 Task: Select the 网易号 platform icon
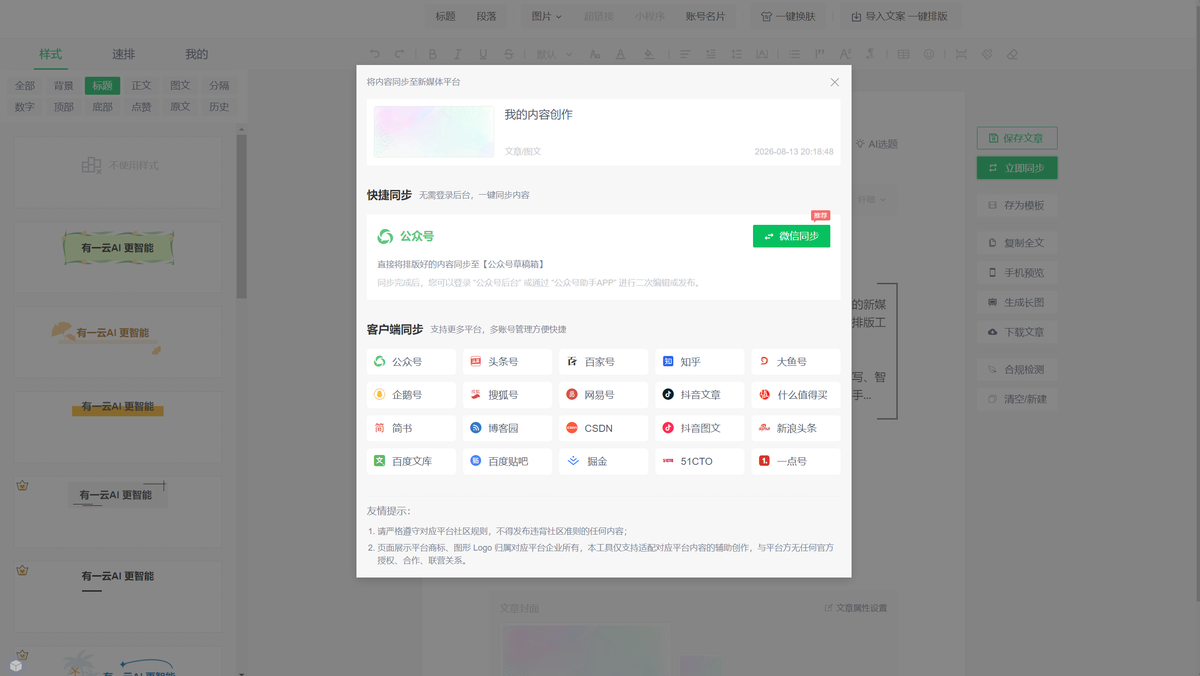point(572,395)
